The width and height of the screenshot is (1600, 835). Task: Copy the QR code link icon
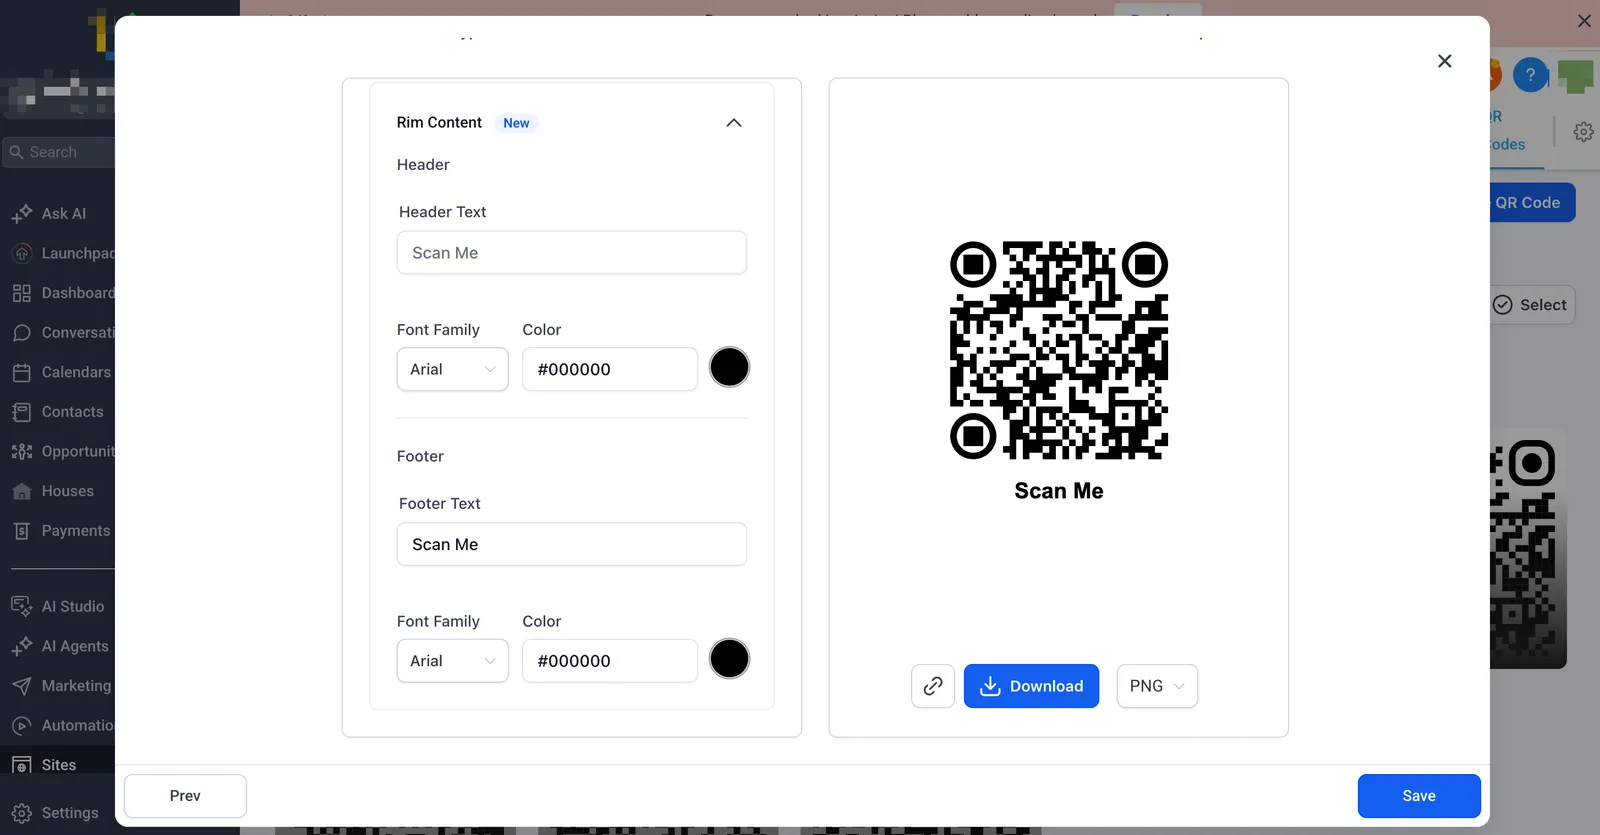(x=933, y=686)
